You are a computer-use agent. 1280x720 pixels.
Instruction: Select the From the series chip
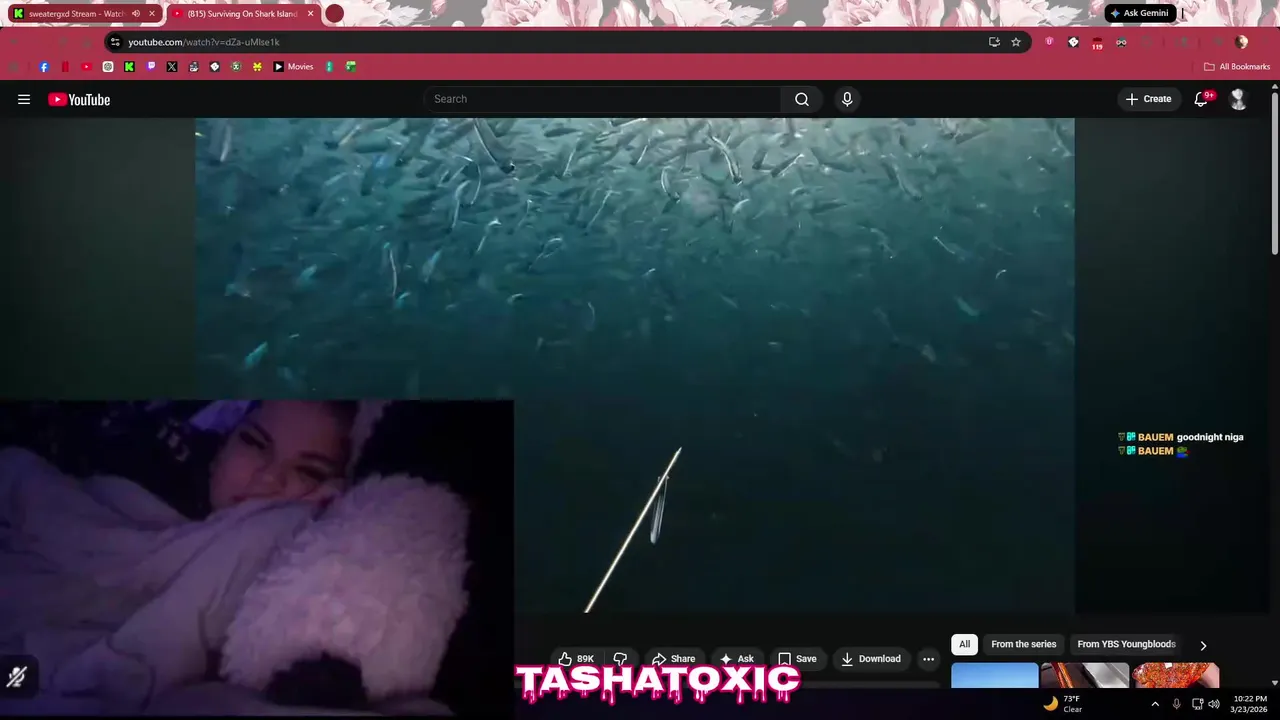tap(1023, 645)
